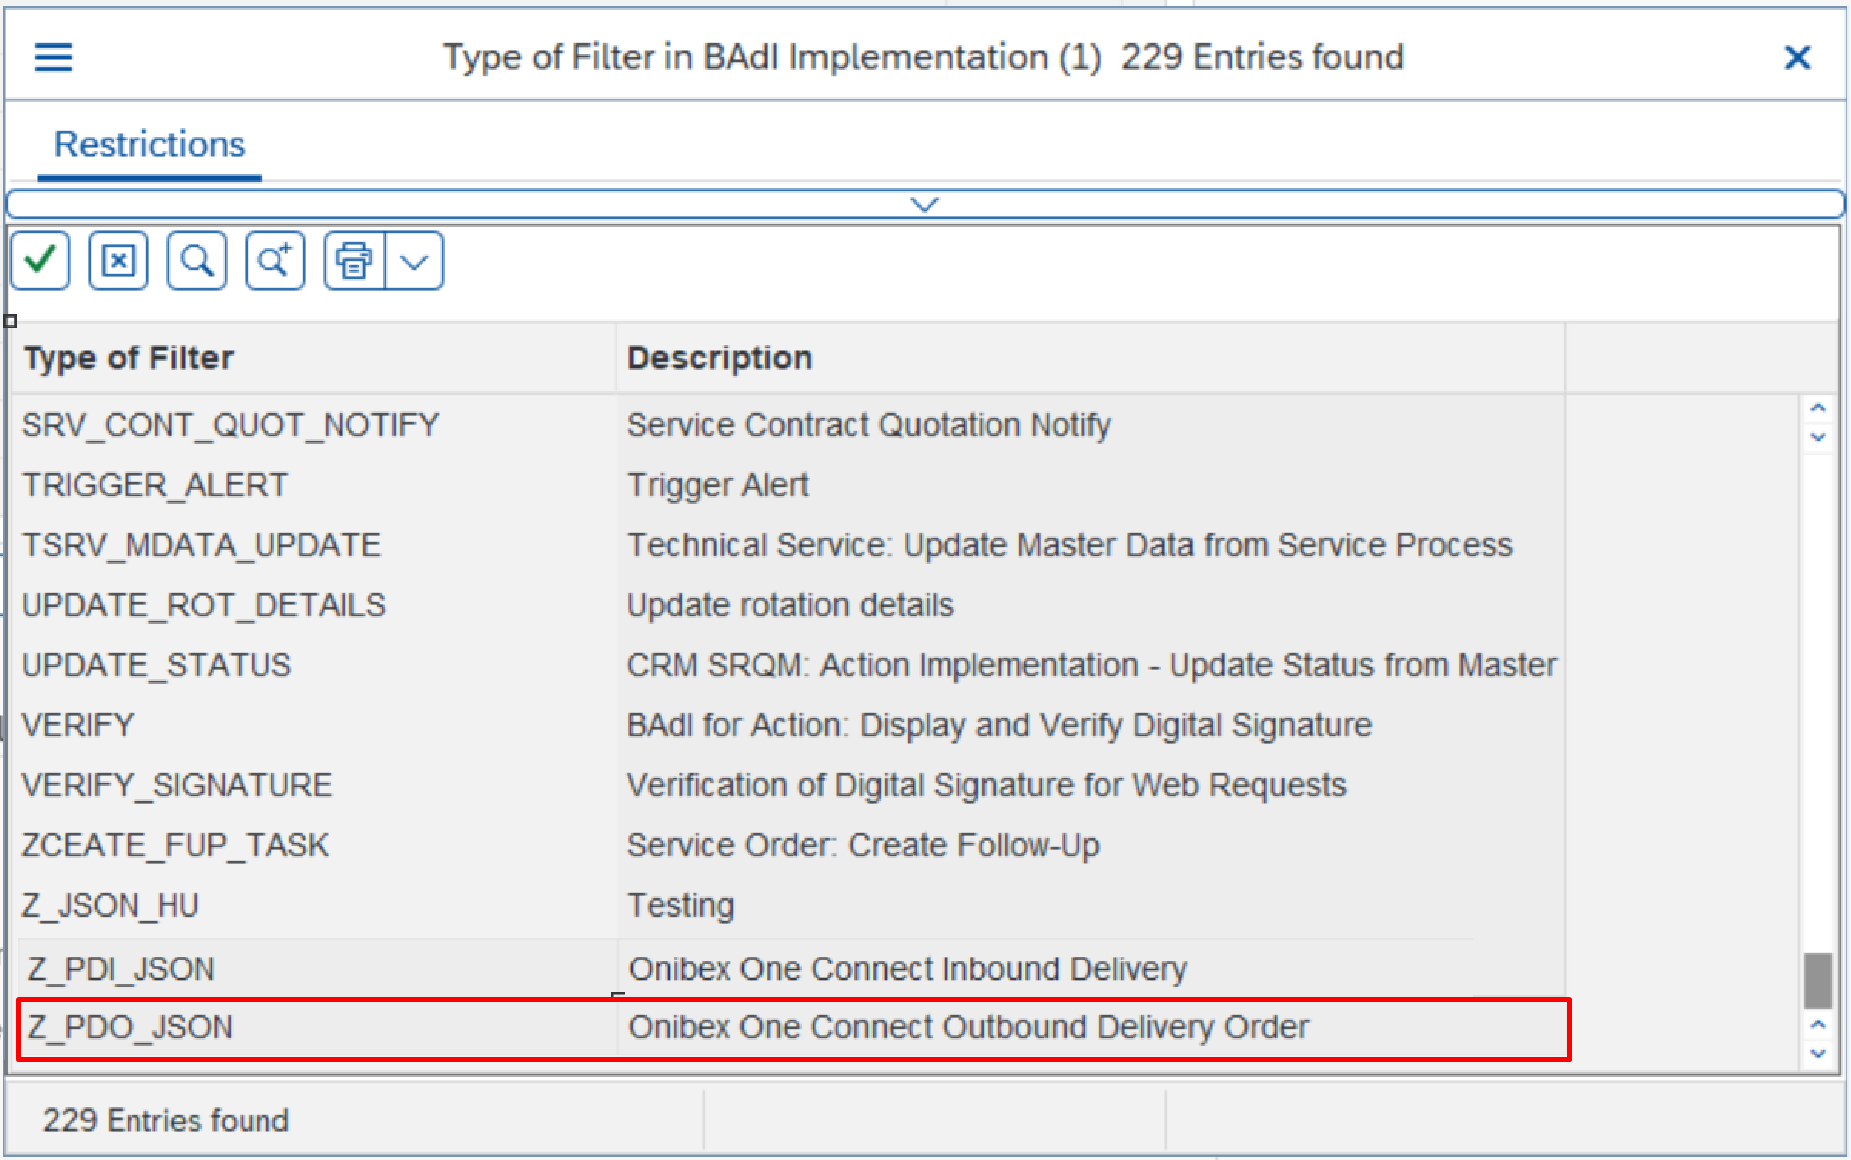Close the filter dialog with X
This screenshot has height=1160, width=1851.
(x=1797, y=58)
